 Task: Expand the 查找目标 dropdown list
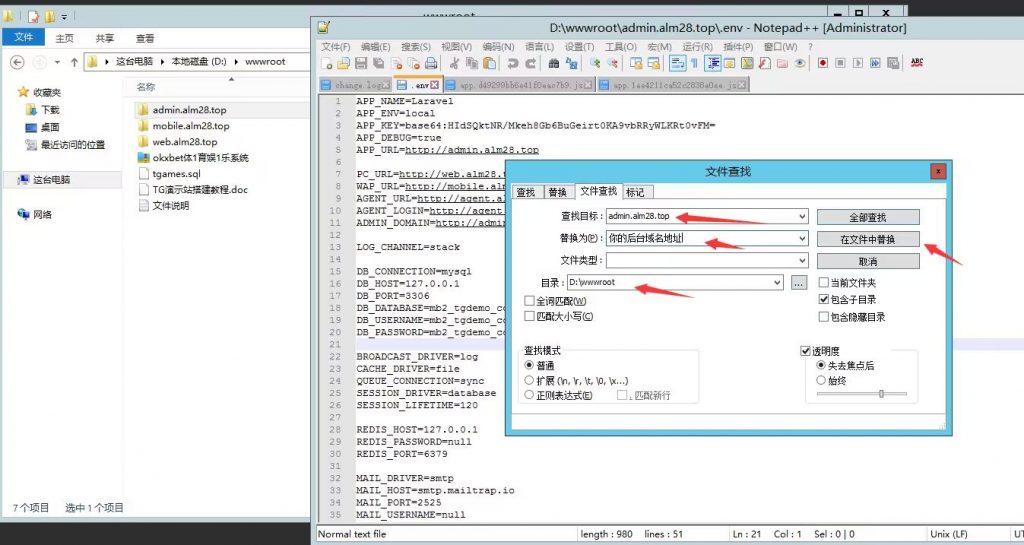pyautogui.click(x=801, y=216)
